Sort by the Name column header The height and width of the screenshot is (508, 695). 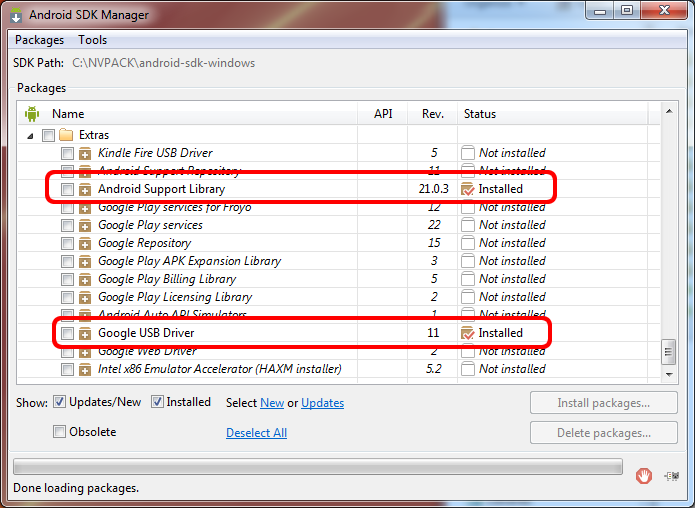point(68,114)
